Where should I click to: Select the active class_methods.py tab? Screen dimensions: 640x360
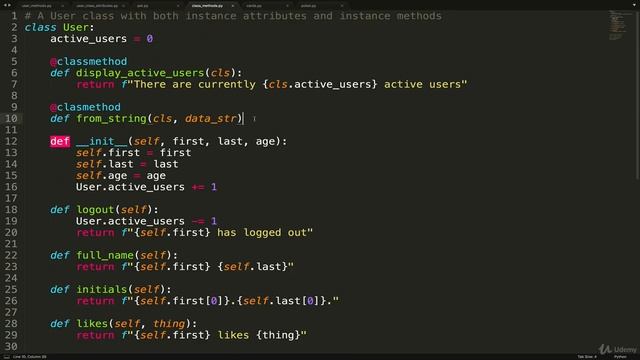coord(207,6)
